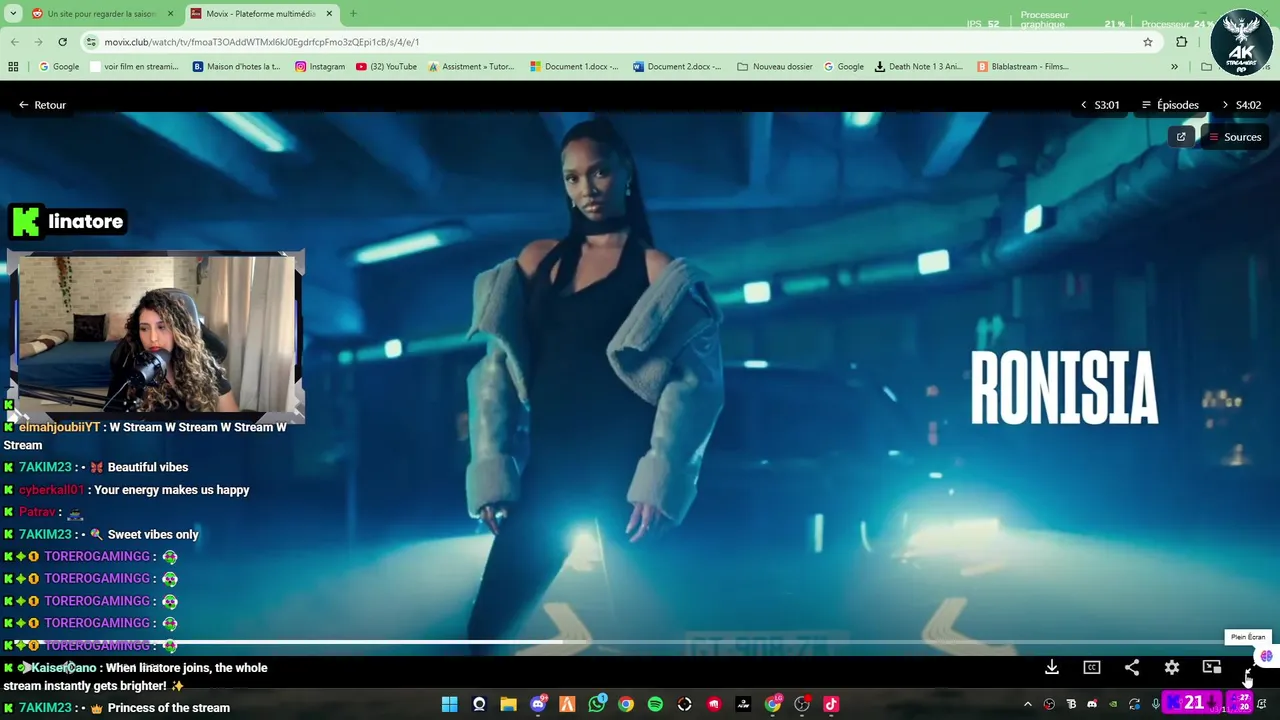Screen dimensions: 1280x720
Task: Click the linatore Kick channel badge
Action: coord(67,222)
